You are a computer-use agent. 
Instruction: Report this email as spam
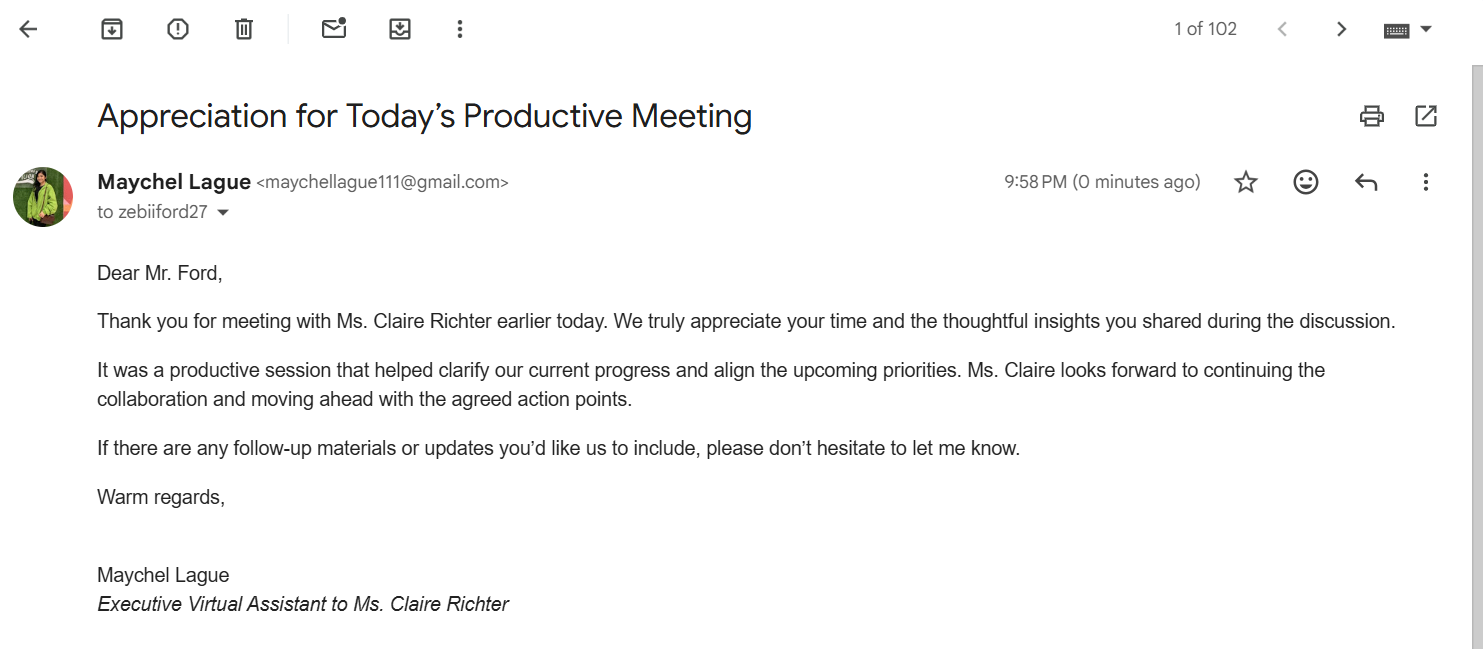pos(178,29)
